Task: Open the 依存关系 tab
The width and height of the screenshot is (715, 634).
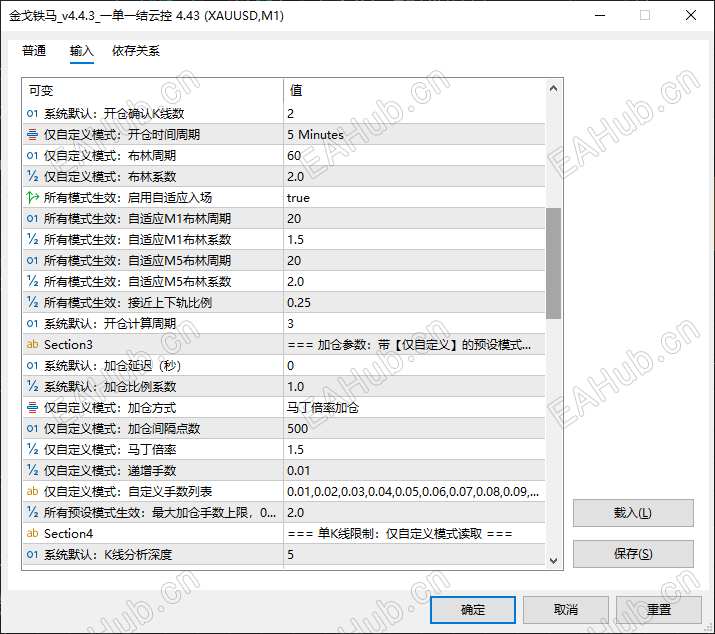Action: [136, 51]
